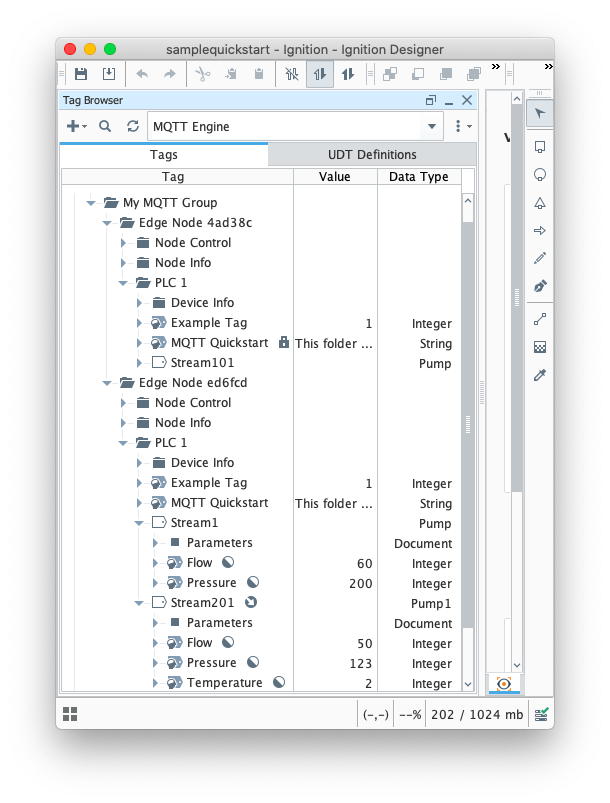Viewport: 610px width, 803px height.
Task: Click the gateway connection status icon
Action: pos(541,714)
